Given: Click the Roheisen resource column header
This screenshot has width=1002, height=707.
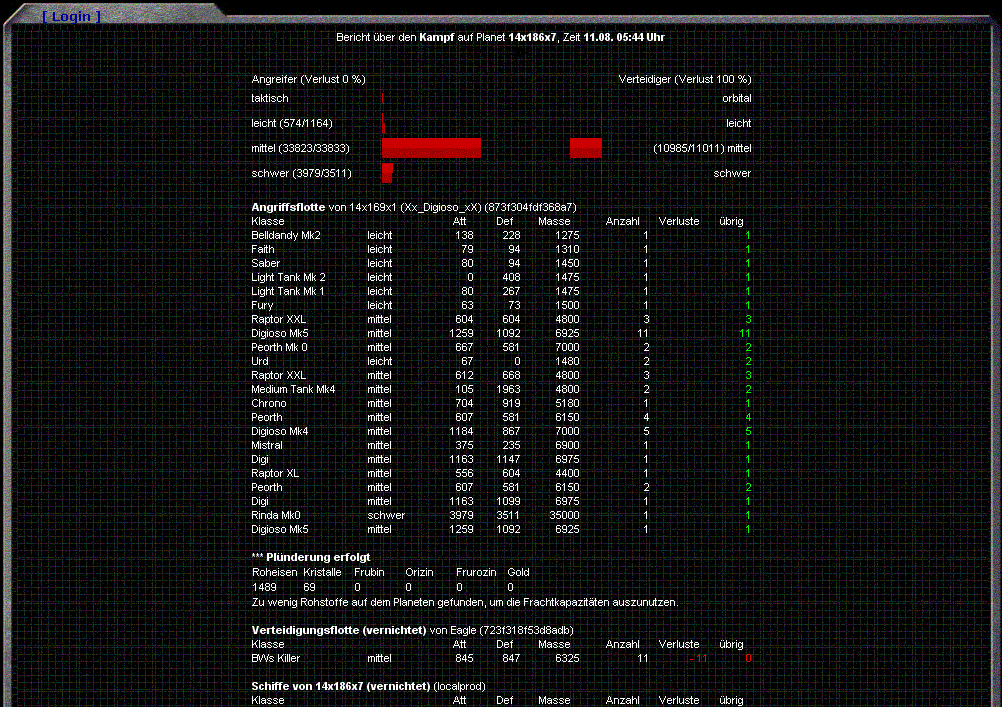Looking at the screenshot, I should point(273,572).
